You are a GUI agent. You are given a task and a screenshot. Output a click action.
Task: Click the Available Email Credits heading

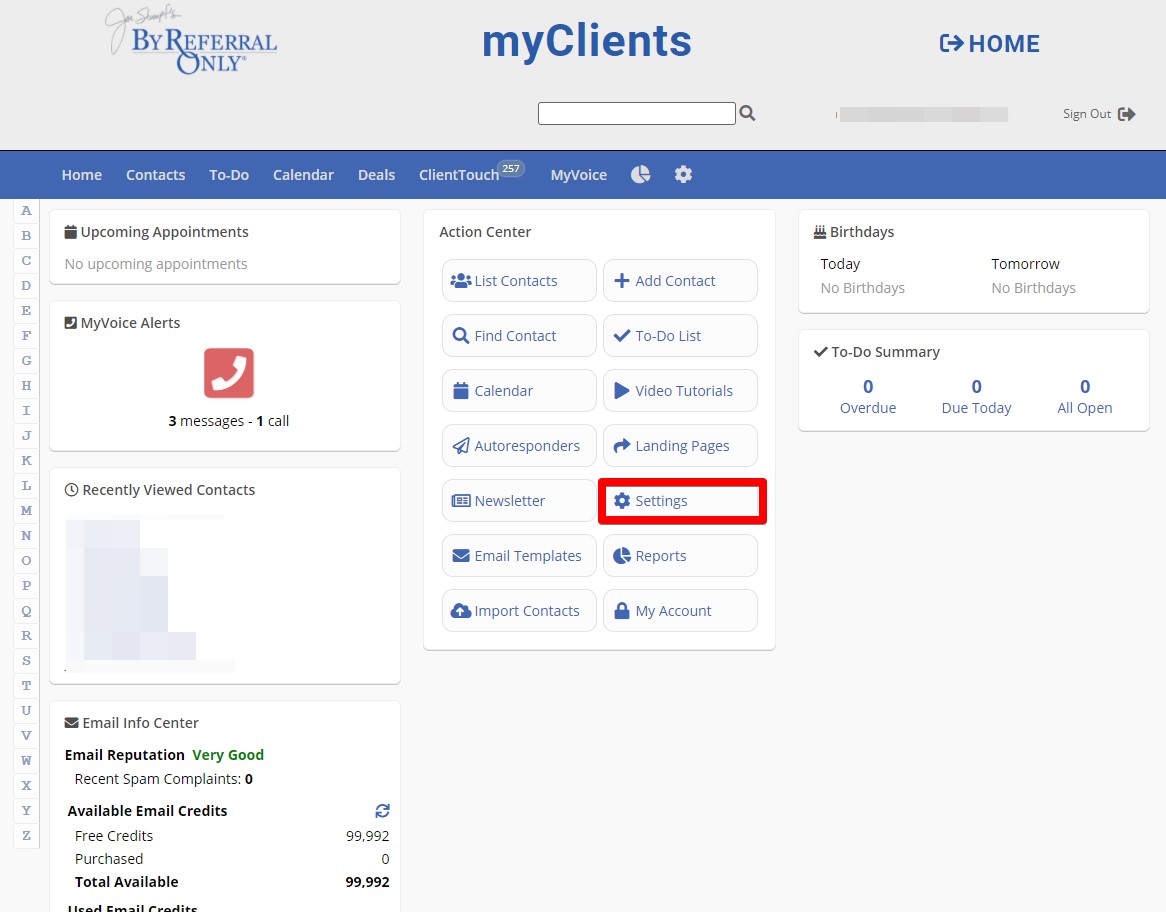tap(147, 811)
